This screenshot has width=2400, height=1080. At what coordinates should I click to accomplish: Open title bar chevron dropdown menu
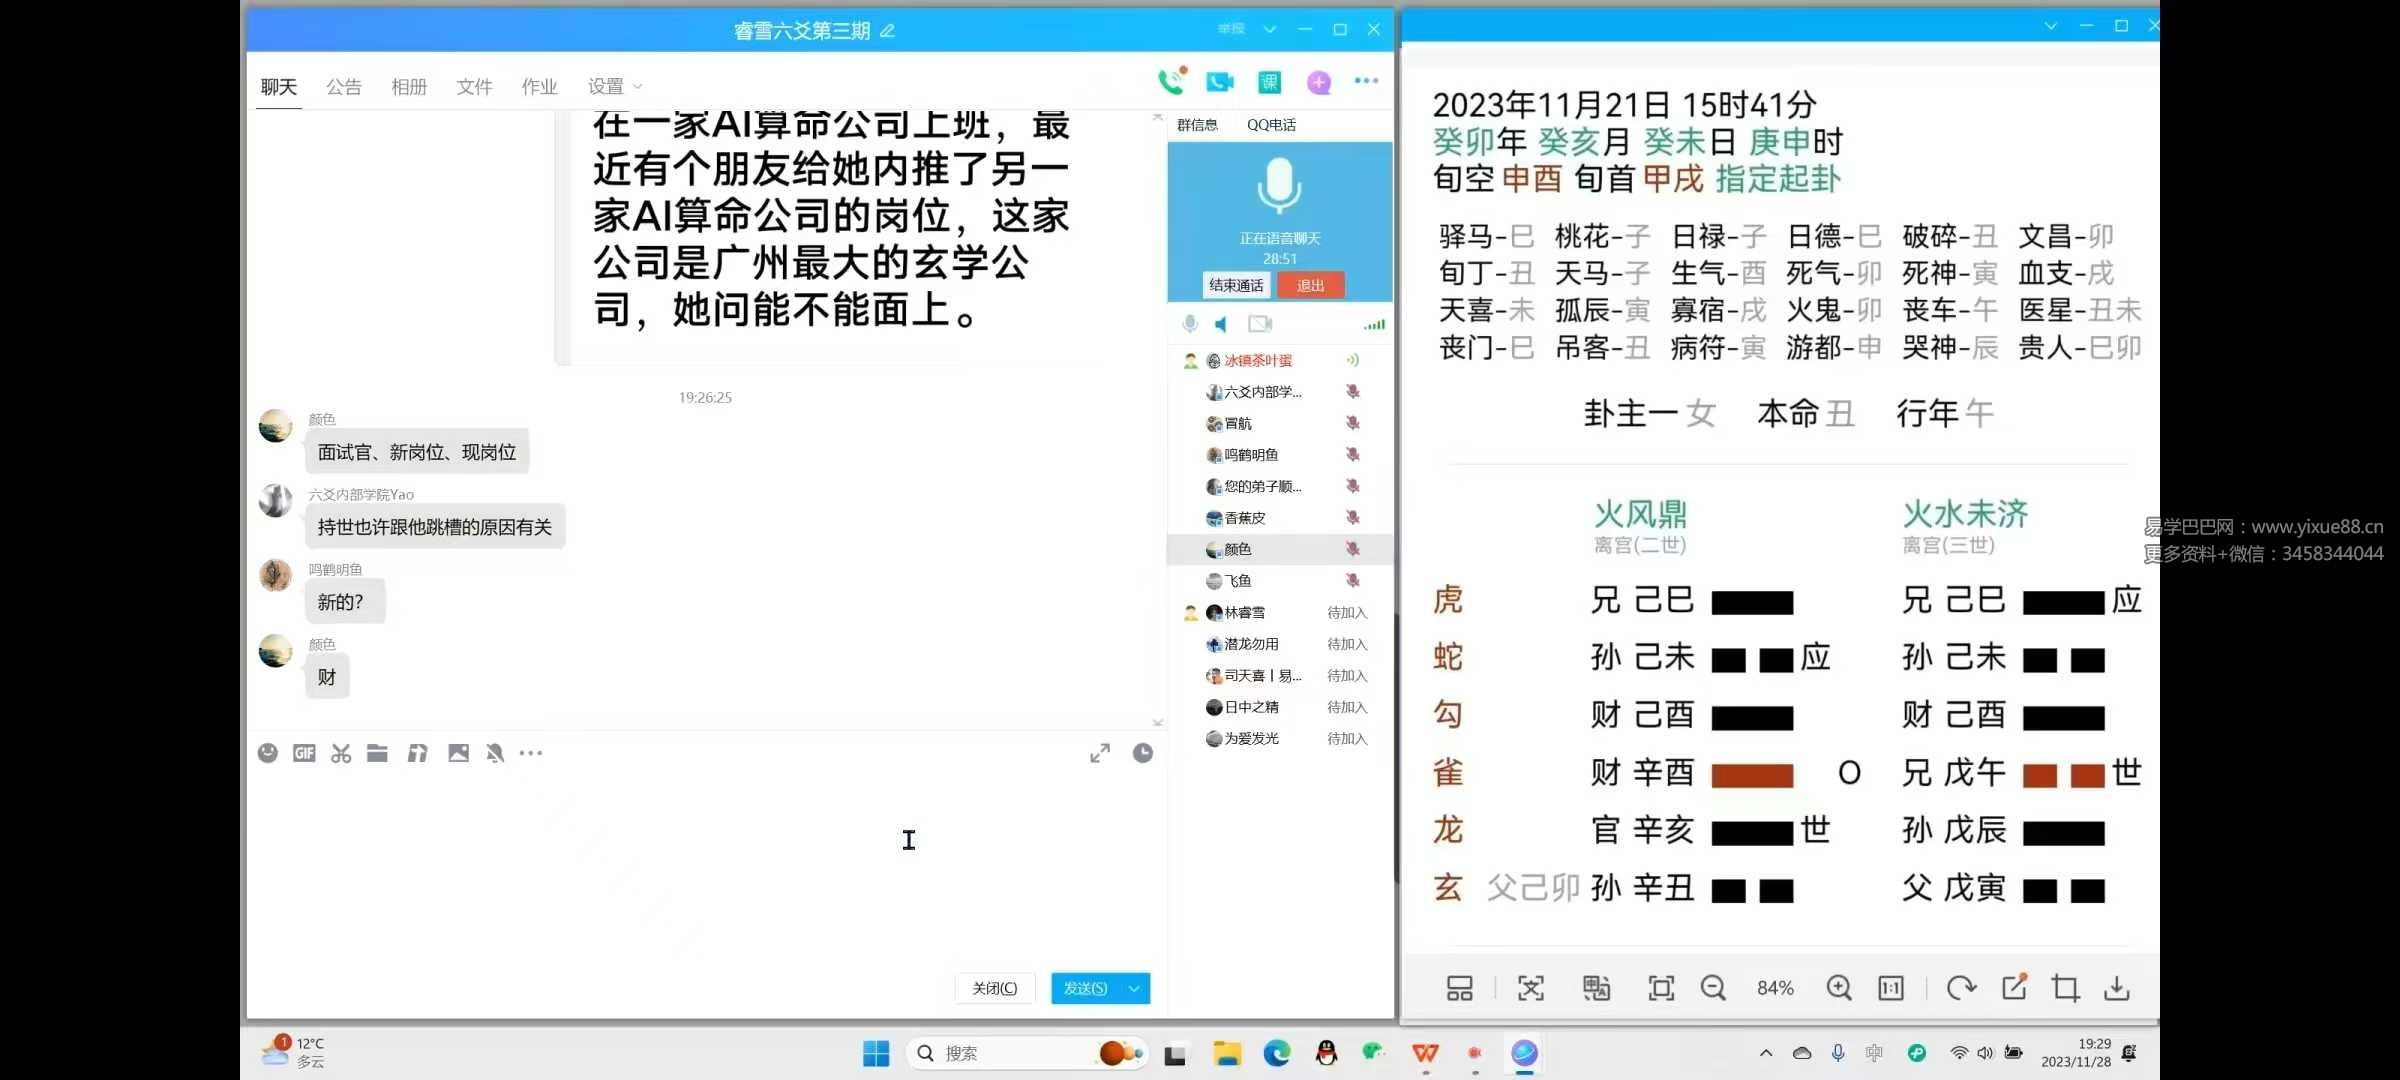(x=1269, y=29)
